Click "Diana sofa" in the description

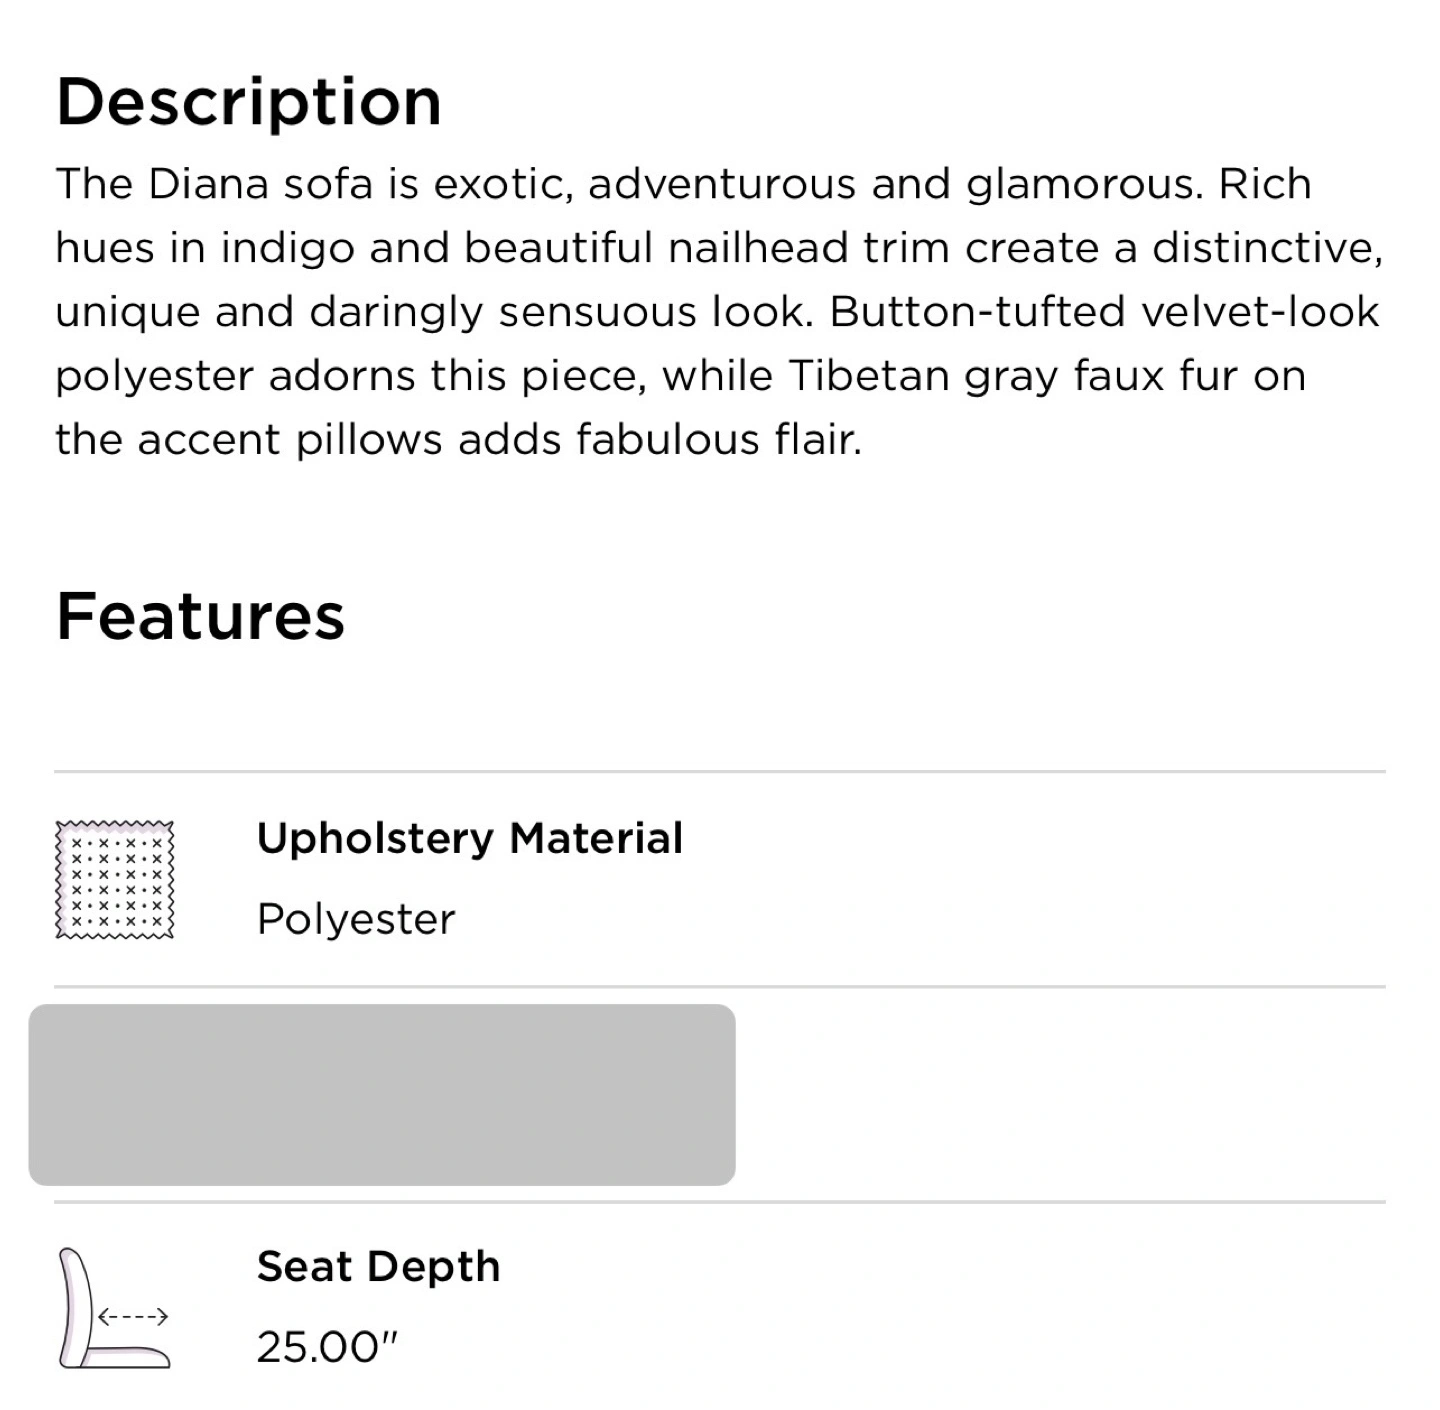coord(260,184)
